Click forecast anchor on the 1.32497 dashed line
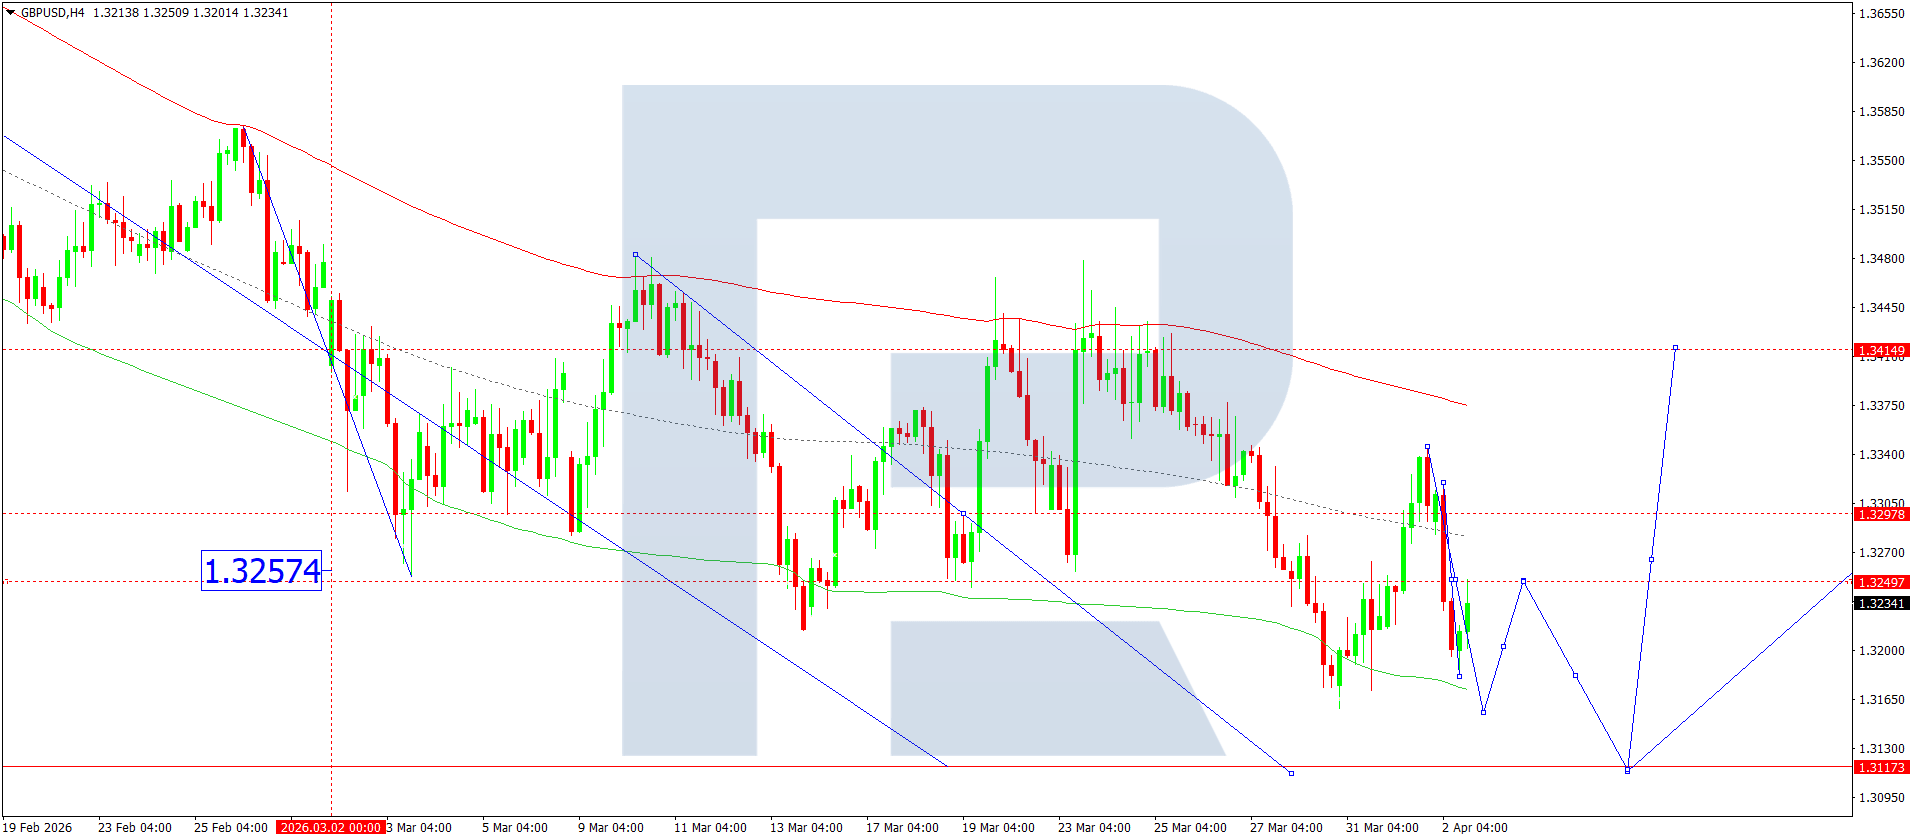 click(x=1523, y=581)
